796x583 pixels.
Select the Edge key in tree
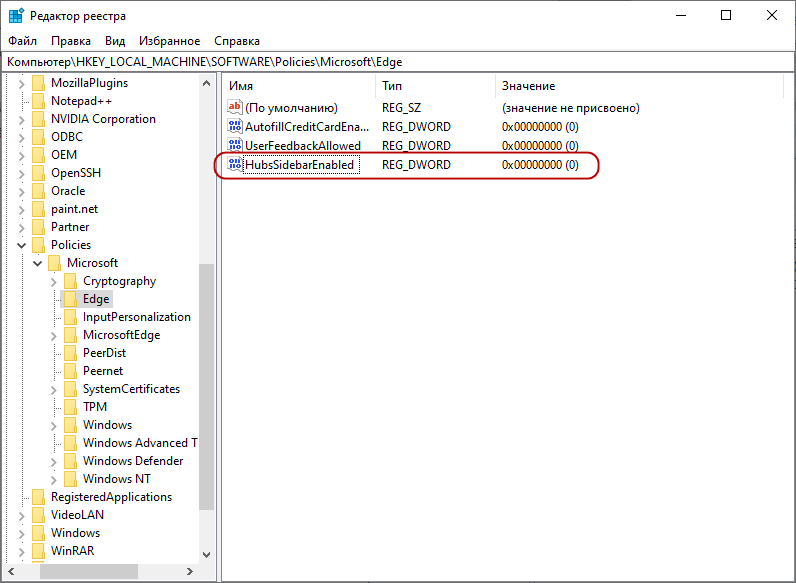pyautogui.click(x=96, y=299)
